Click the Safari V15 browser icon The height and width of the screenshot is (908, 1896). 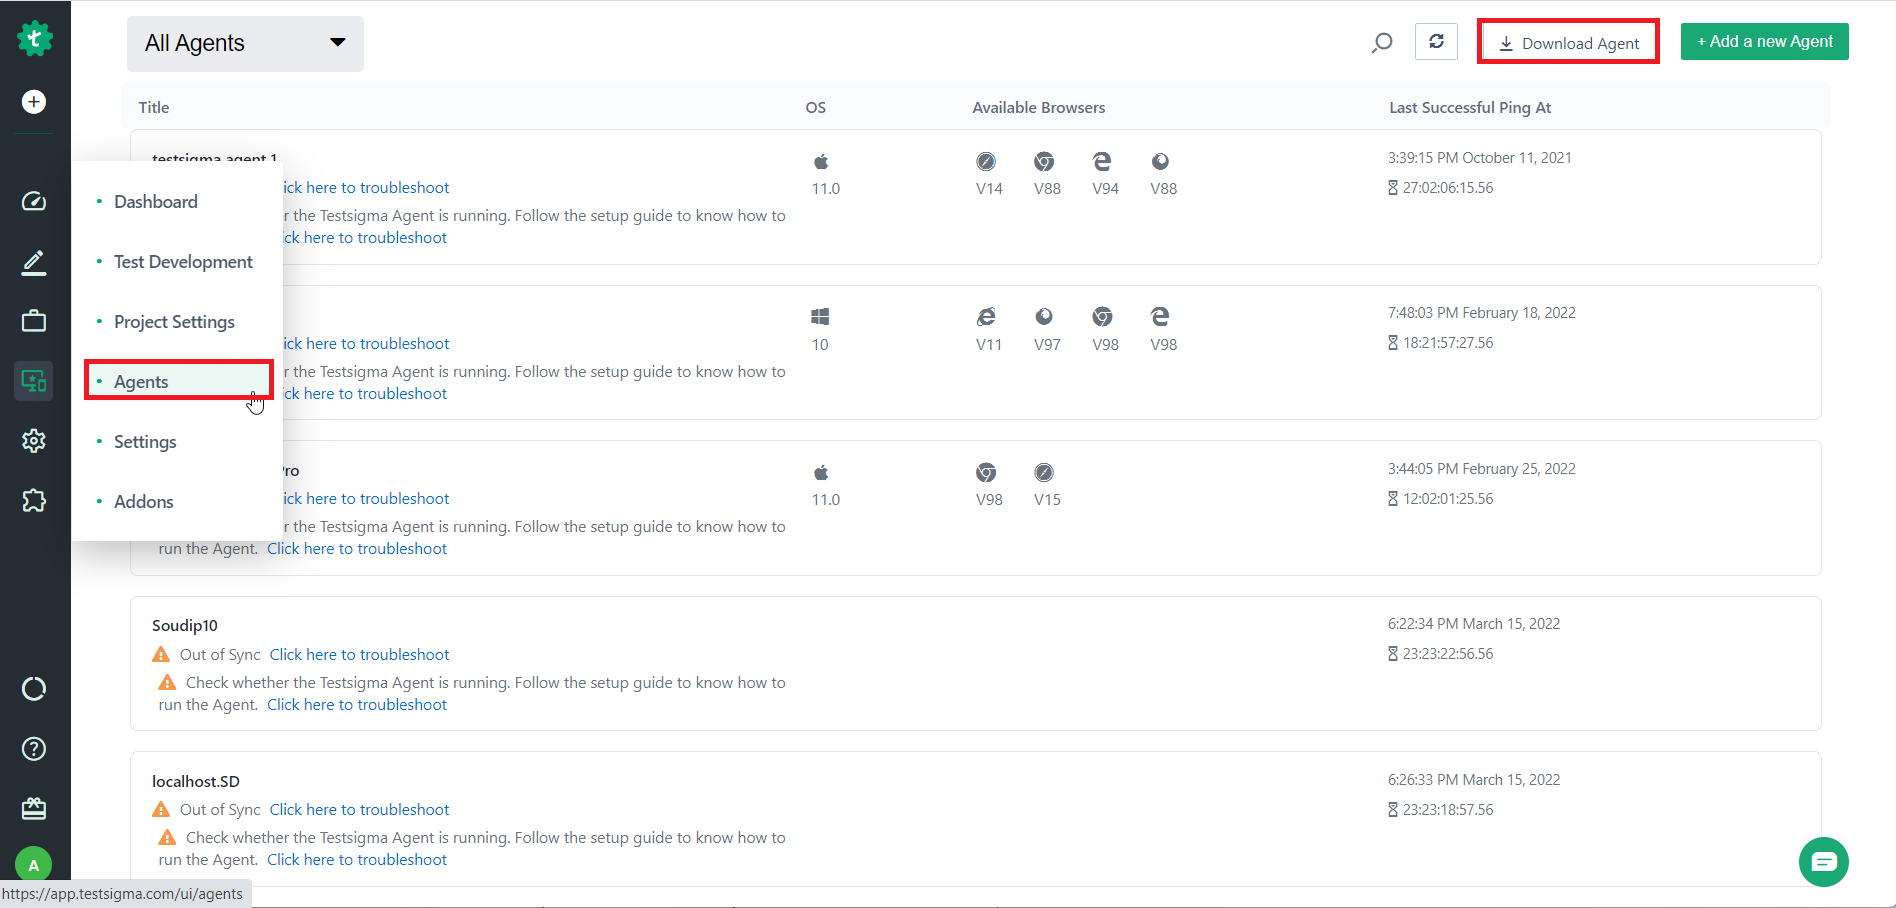[x=1044, y=472]
